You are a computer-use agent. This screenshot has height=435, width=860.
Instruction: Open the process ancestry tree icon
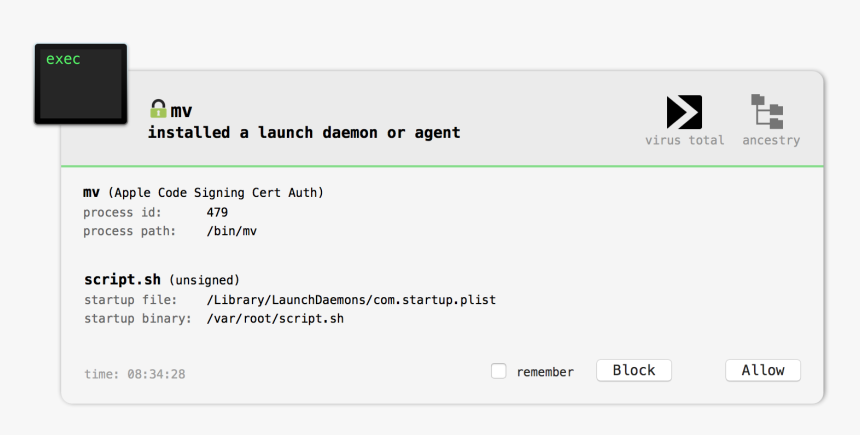(767, 111)
